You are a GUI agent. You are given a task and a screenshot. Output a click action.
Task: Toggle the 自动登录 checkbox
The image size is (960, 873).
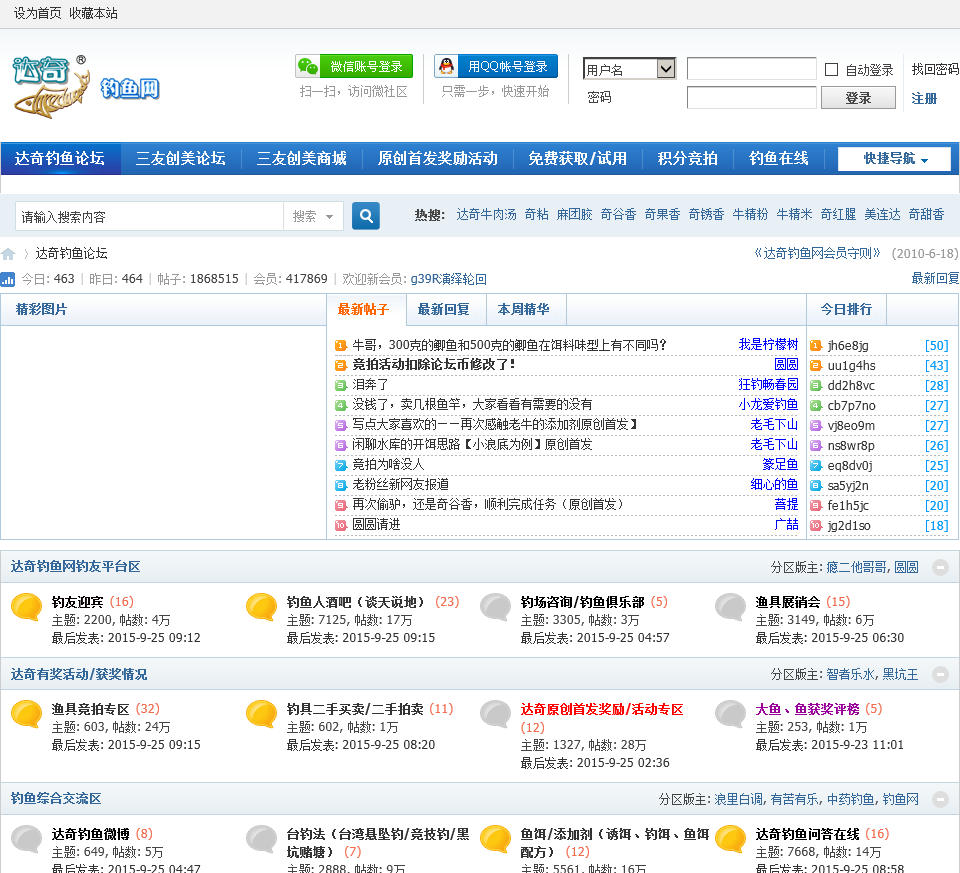pos(831,70)
